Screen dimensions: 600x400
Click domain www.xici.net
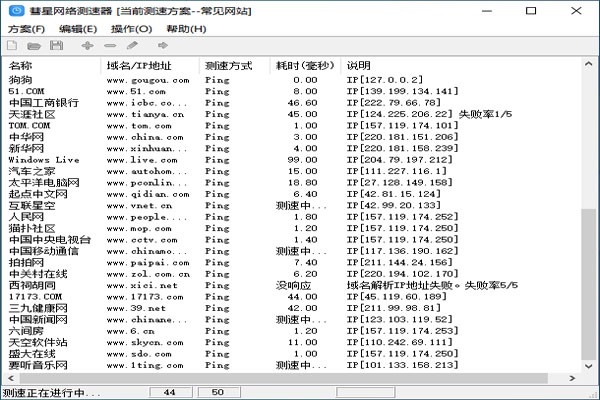pyautogui.click(x=142, y=286)
